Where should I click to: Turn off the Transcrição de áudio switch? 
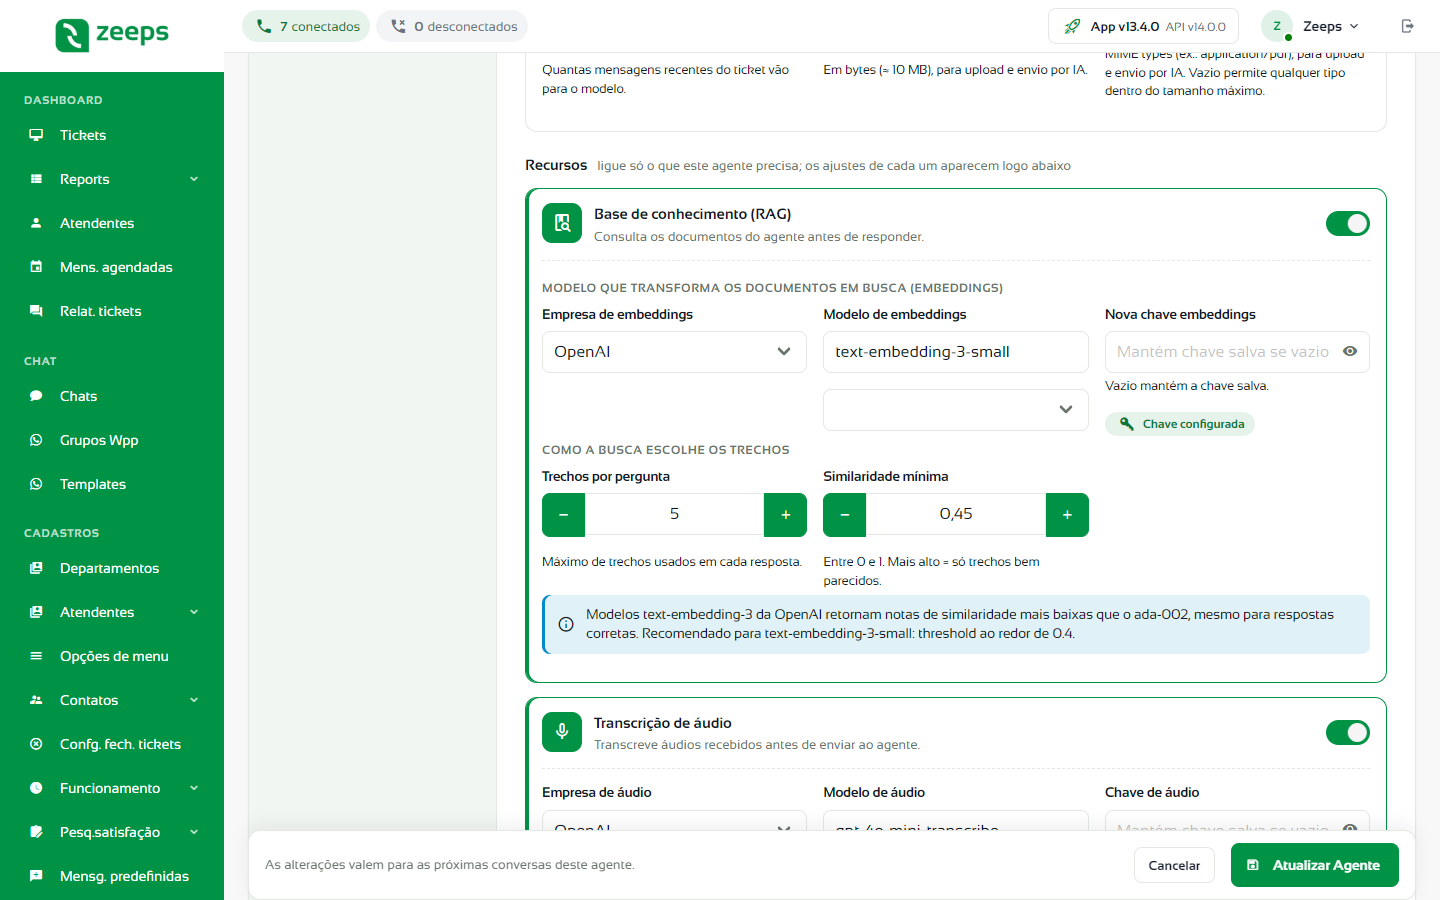click(1348, 733)
